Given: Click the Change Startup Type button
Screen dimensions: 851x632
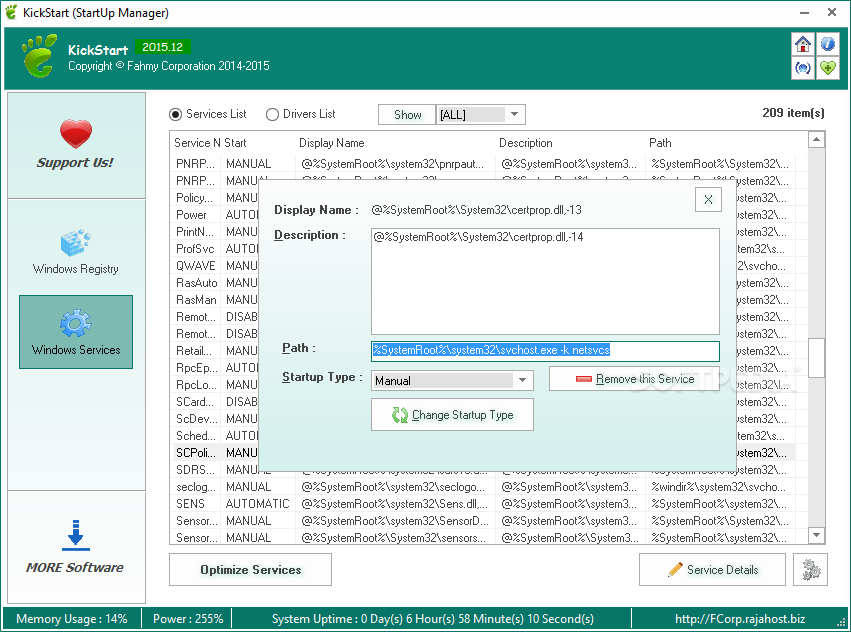Looking at the screenshot, I should [x=452, y=415].
